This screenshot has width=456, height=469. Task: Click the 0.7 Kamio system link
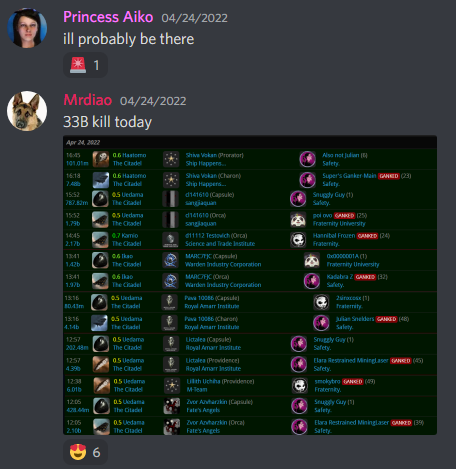pos(125,236)
